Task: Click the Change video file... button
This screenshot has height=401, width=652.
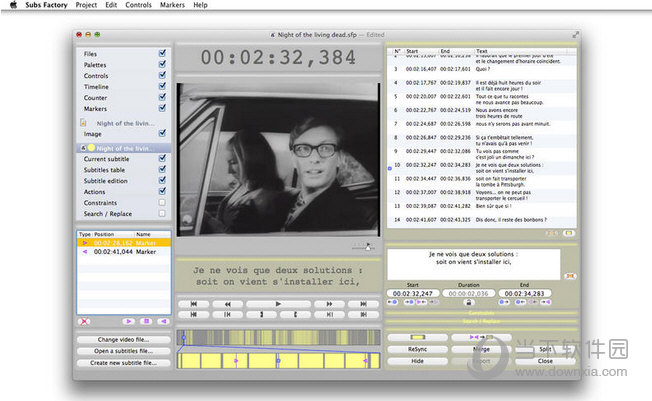Action: point(122,340)
